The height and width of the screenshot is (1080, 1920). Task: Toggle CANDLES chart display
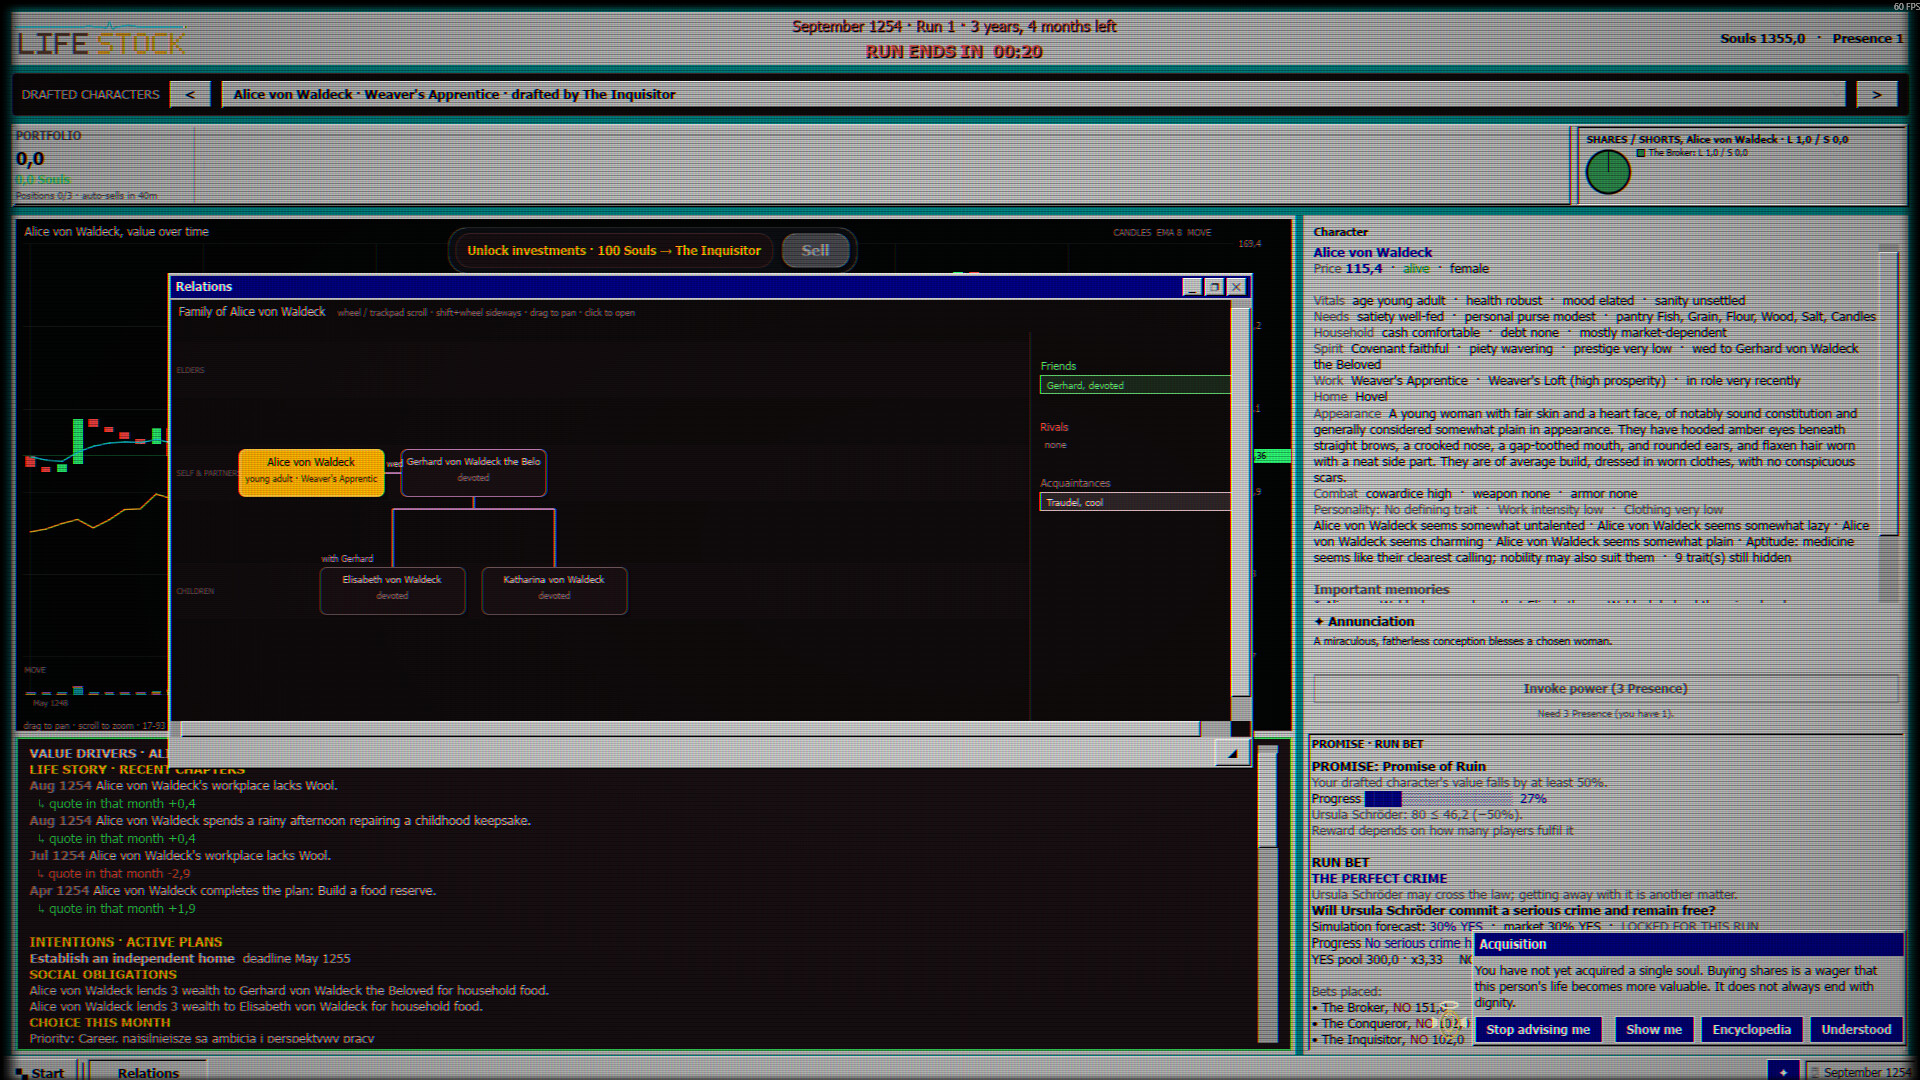1132,232
